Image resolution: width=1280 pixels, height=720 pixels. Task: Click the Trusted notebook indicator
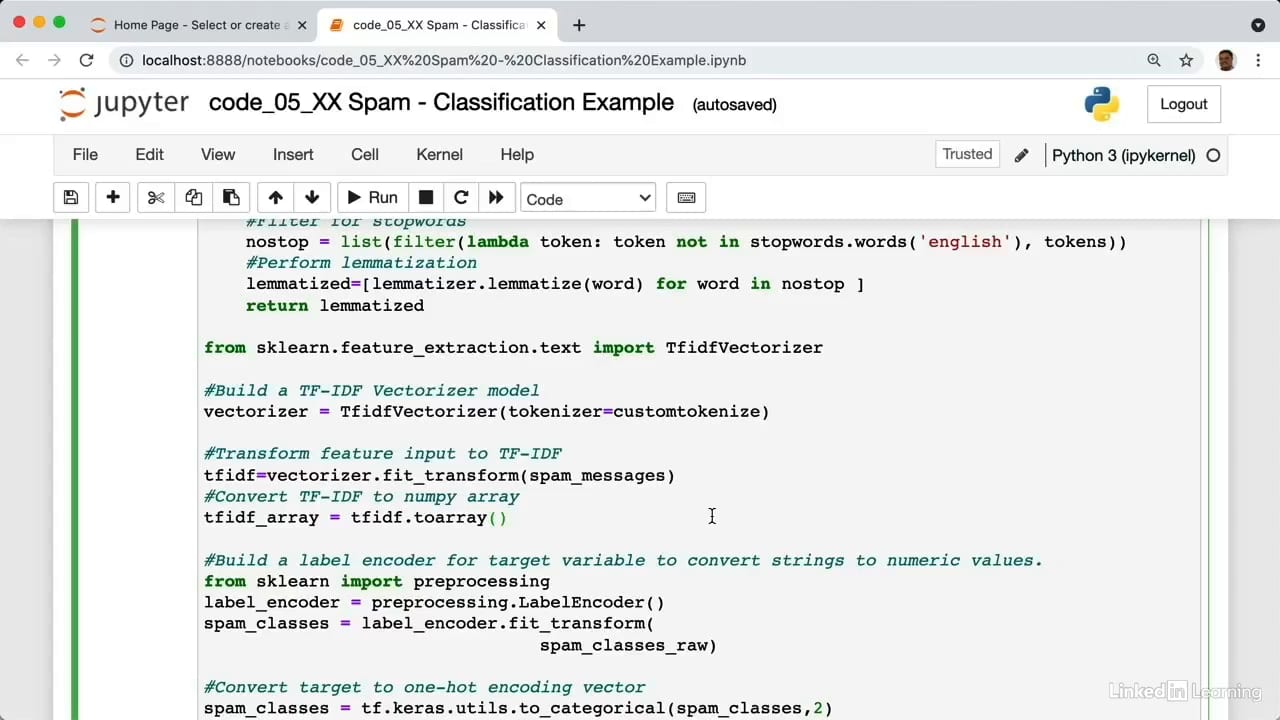pyautogui.click(x=967, y=154)
